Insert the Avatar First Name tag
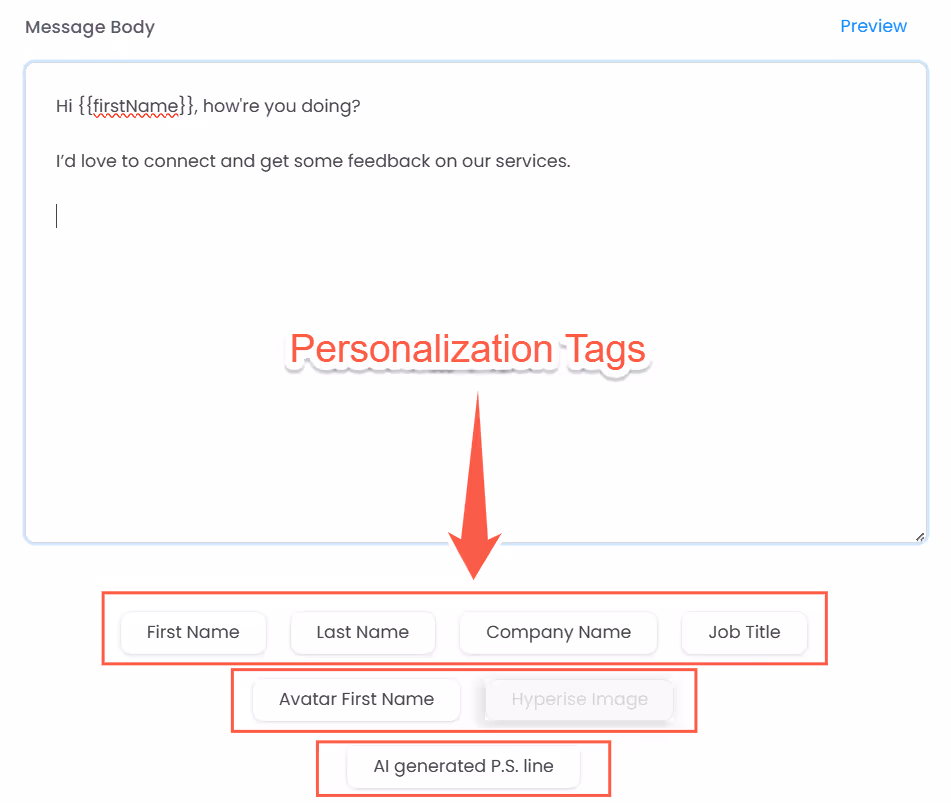 [x=355, y=700]
